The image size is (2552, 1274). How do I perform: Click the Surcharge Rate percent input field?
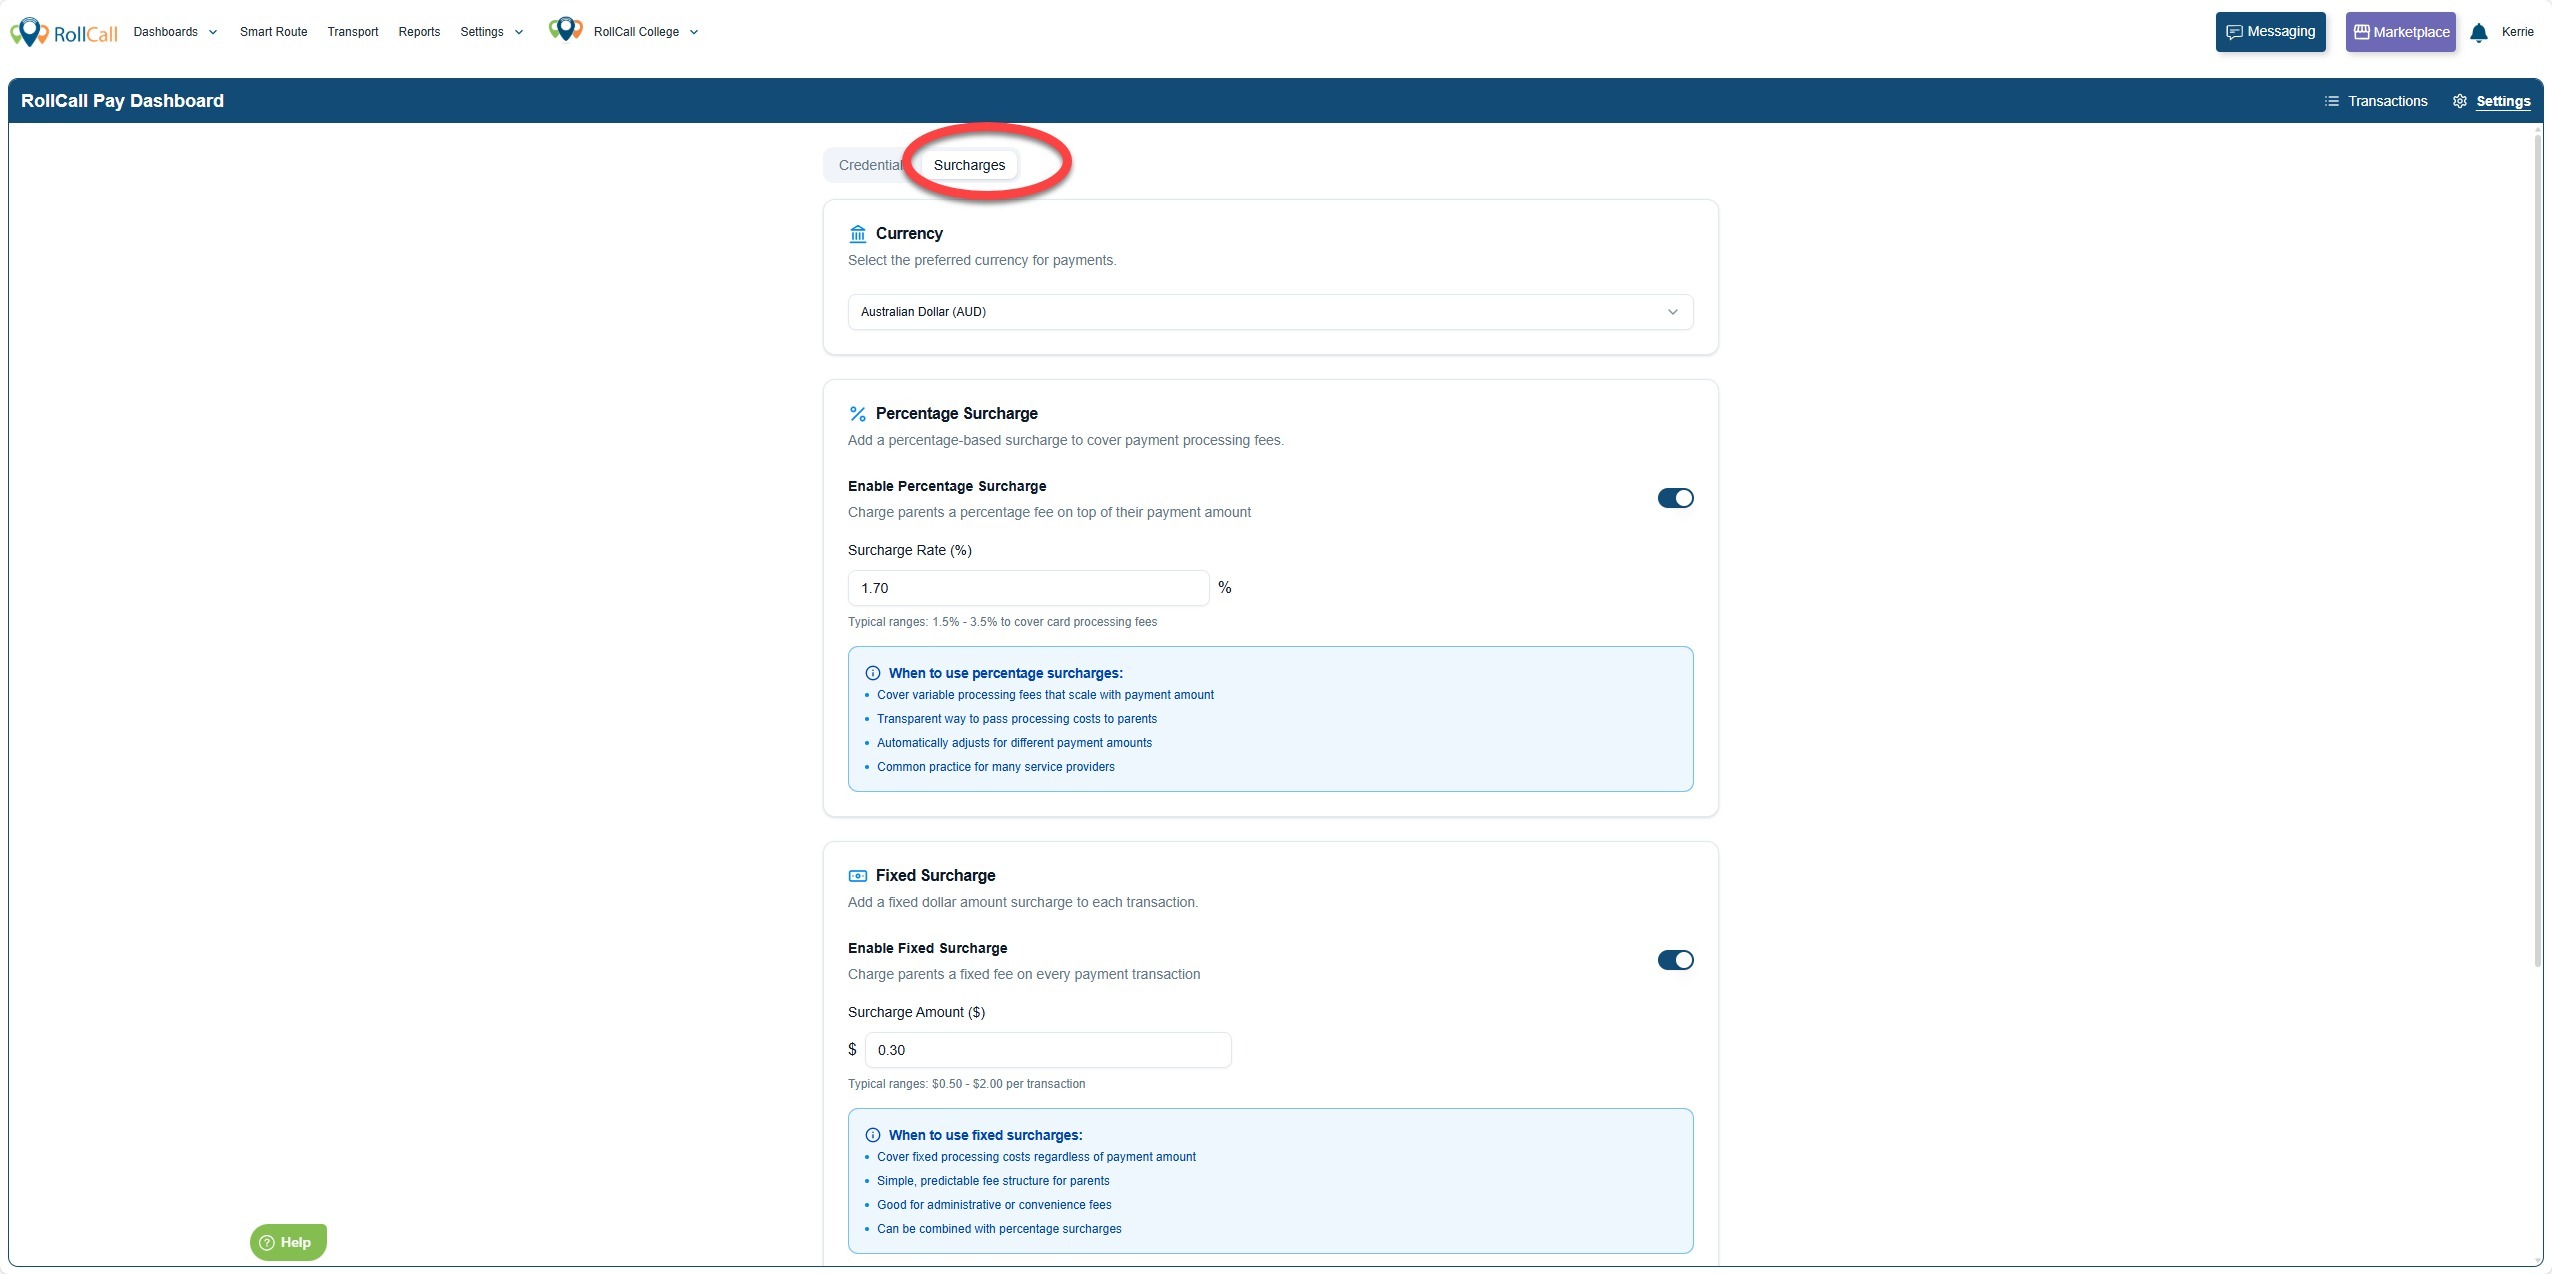click(x=1027, y=588)
